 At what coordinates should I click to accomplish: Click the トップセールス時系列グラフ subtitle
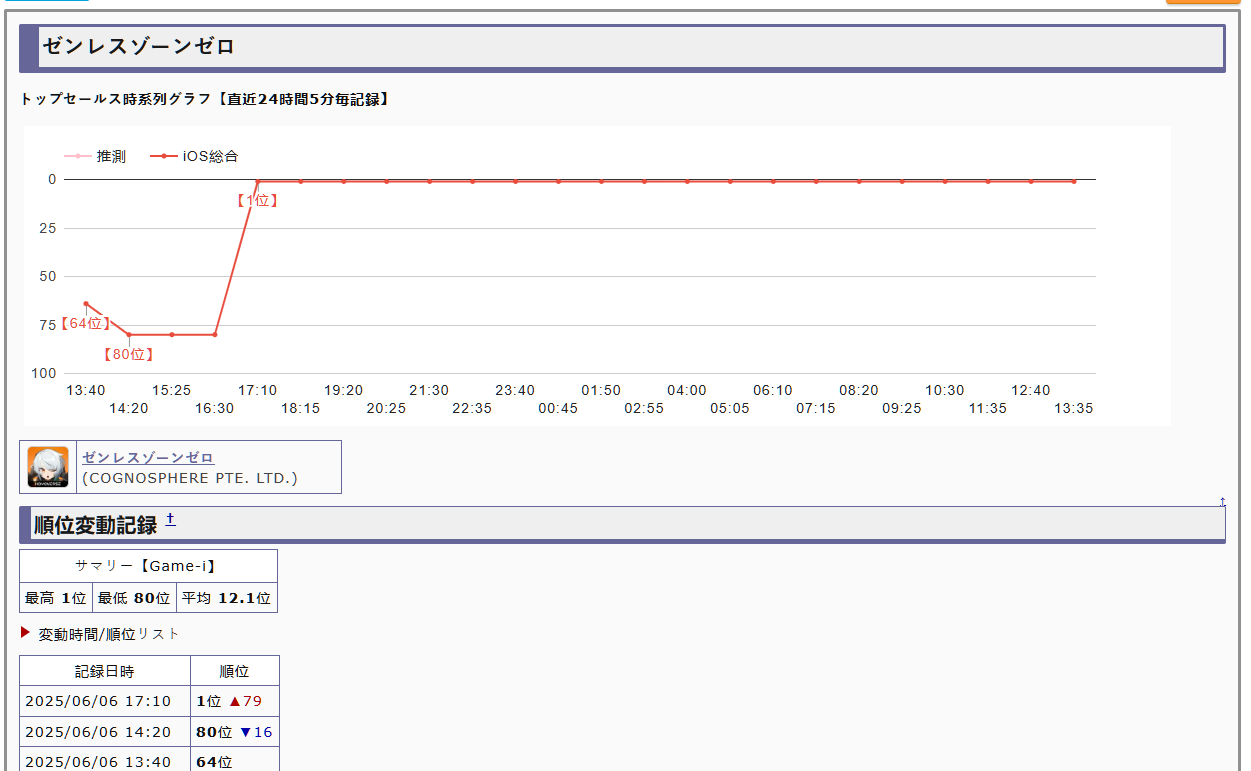205,99
